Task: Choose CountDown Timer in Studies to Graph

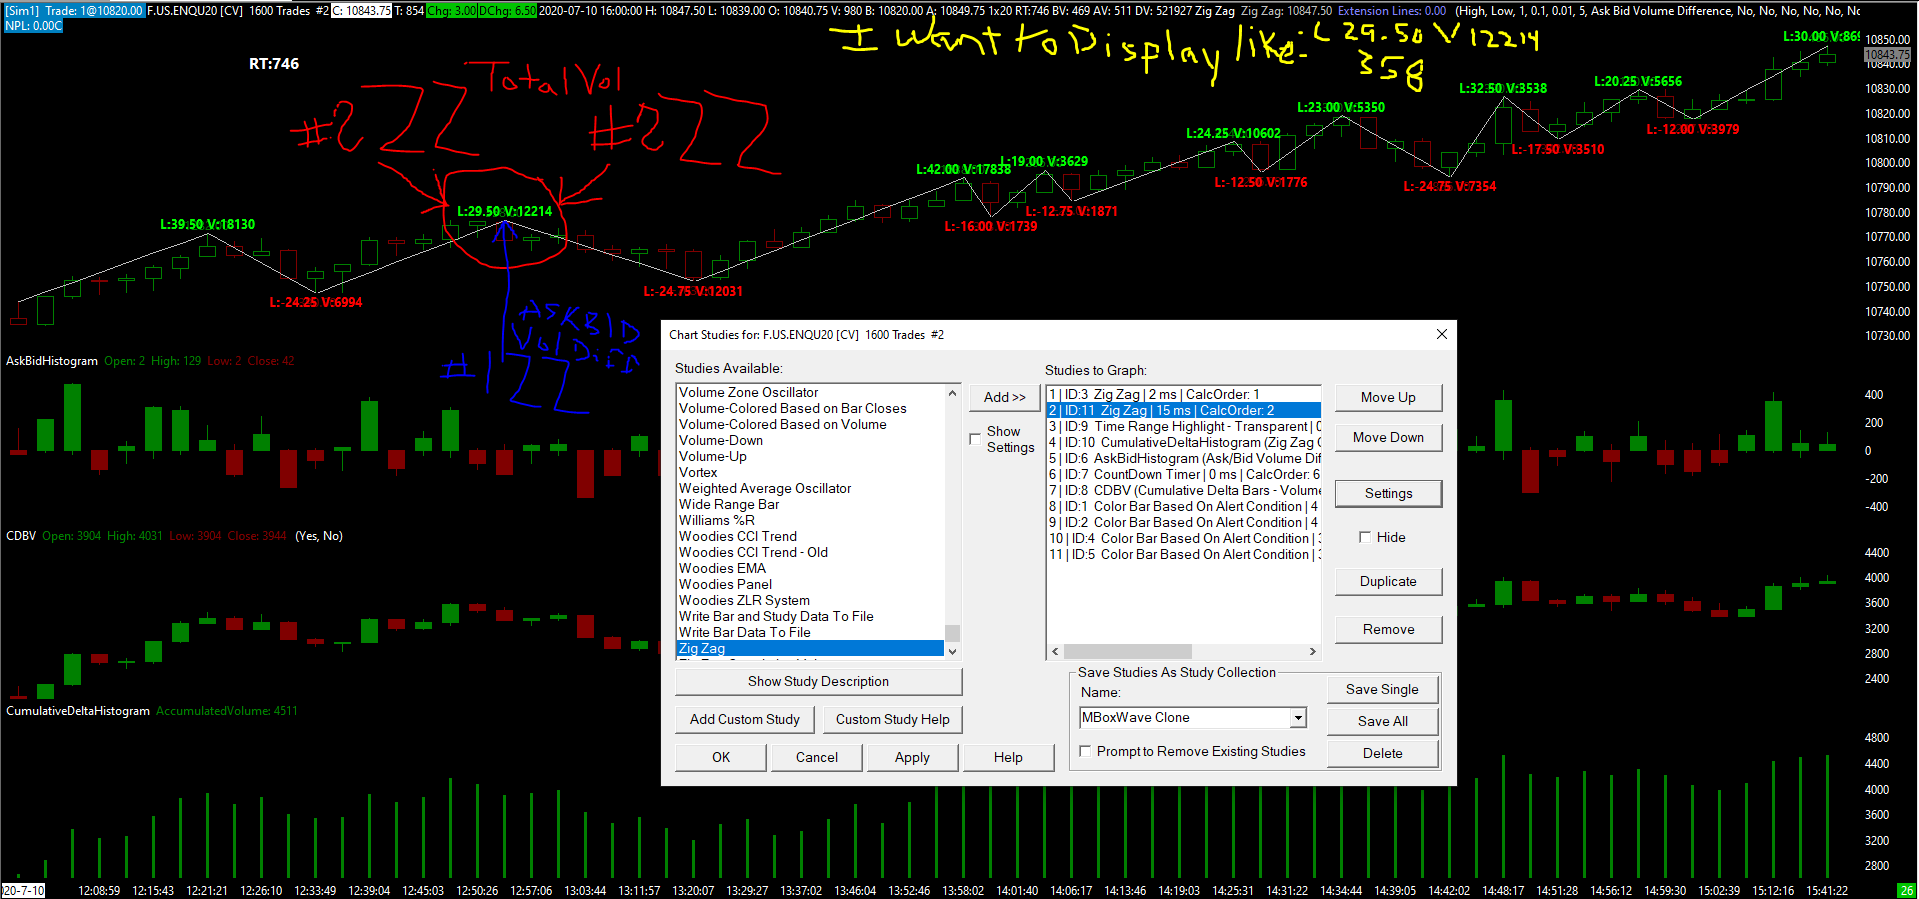Action: [x=1182, y=474]
